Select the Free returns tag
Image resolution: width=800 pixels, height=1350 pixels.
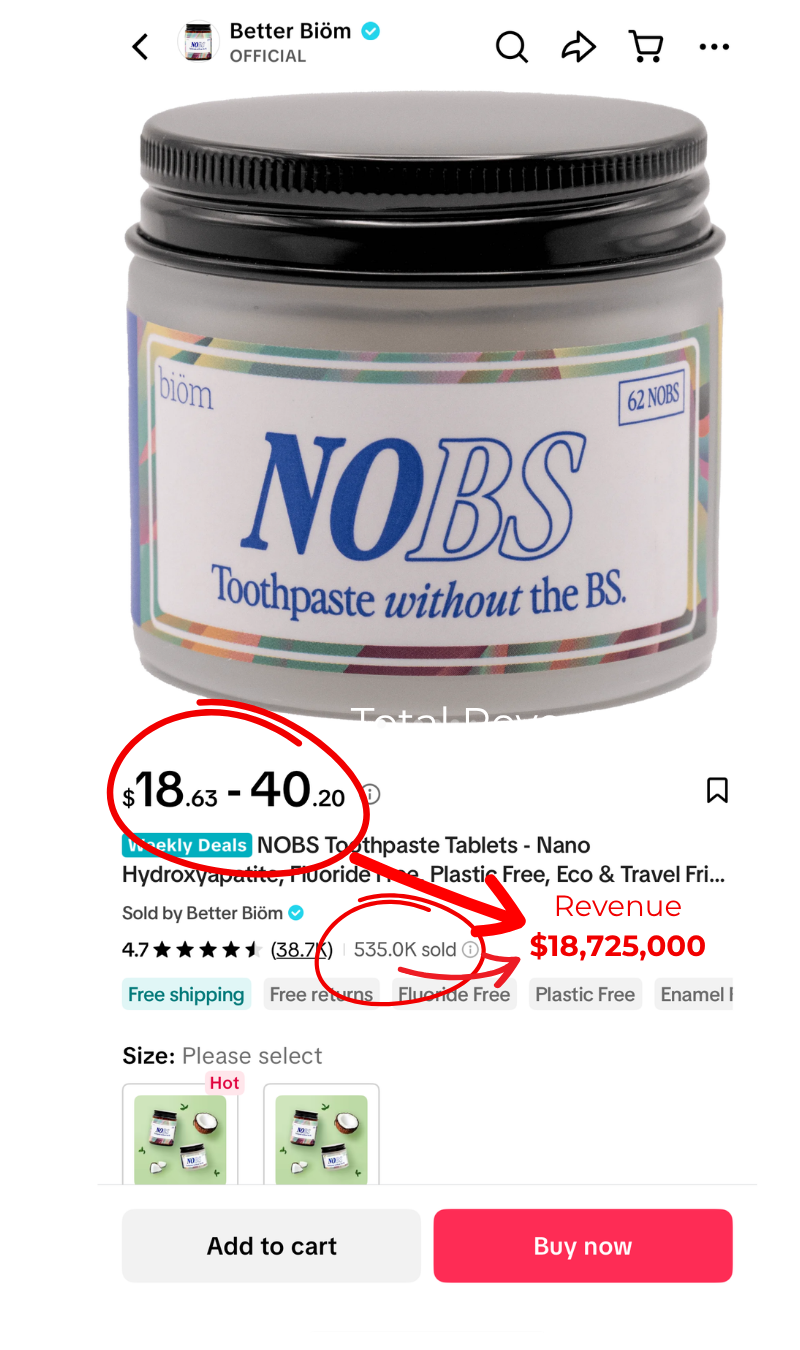[x=321, y=994]
